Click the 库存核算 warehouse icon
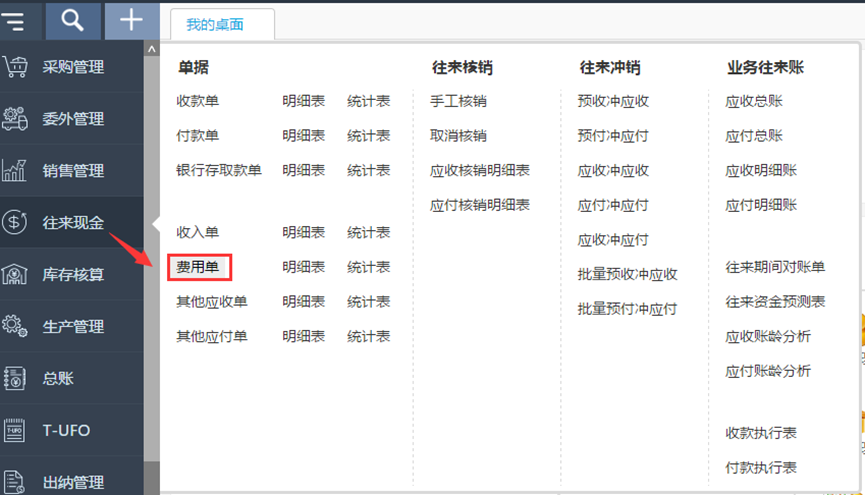This screenshot has width=865, height=495. [14, 274]
